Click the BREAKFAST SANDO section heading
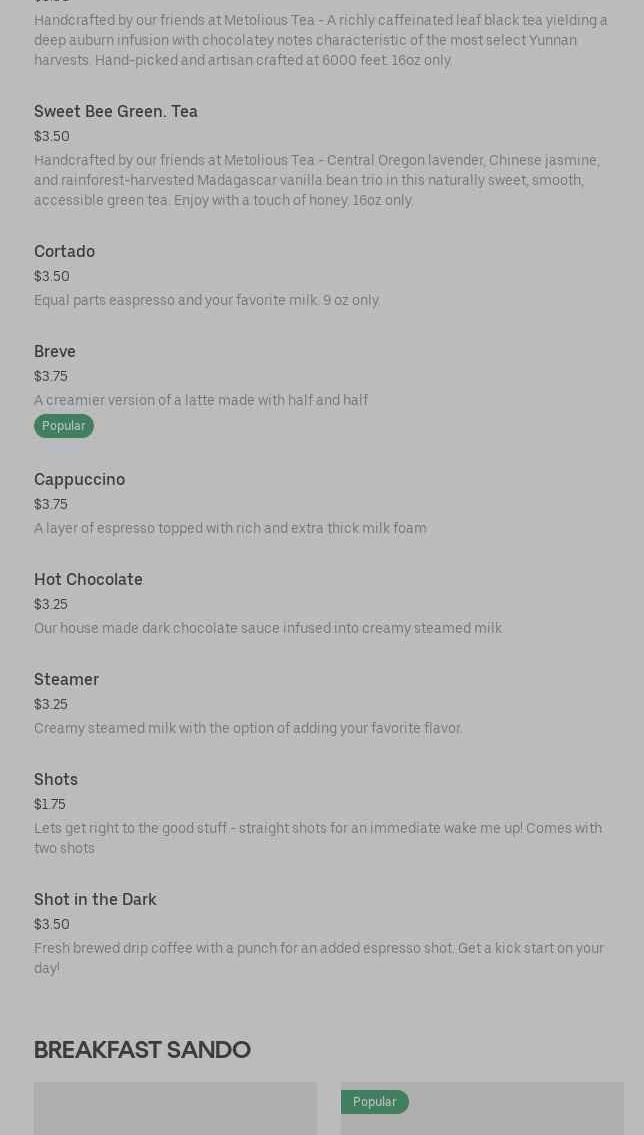This screenshot has width=644, height=1135. click(142, 1049)
